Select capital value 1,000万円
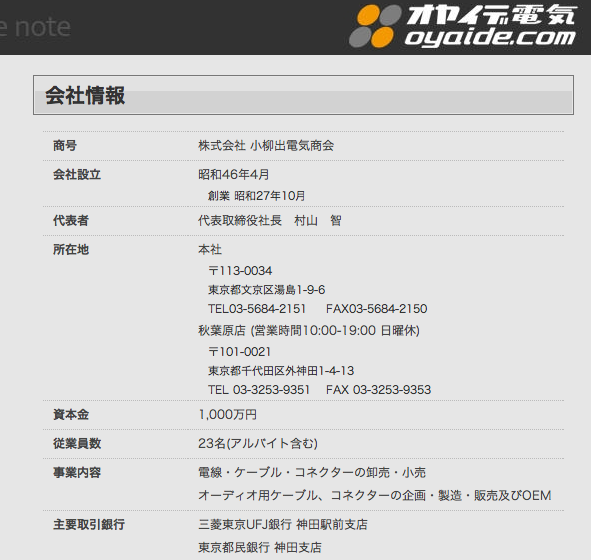 pyautogui.click(x=228, y=415)
